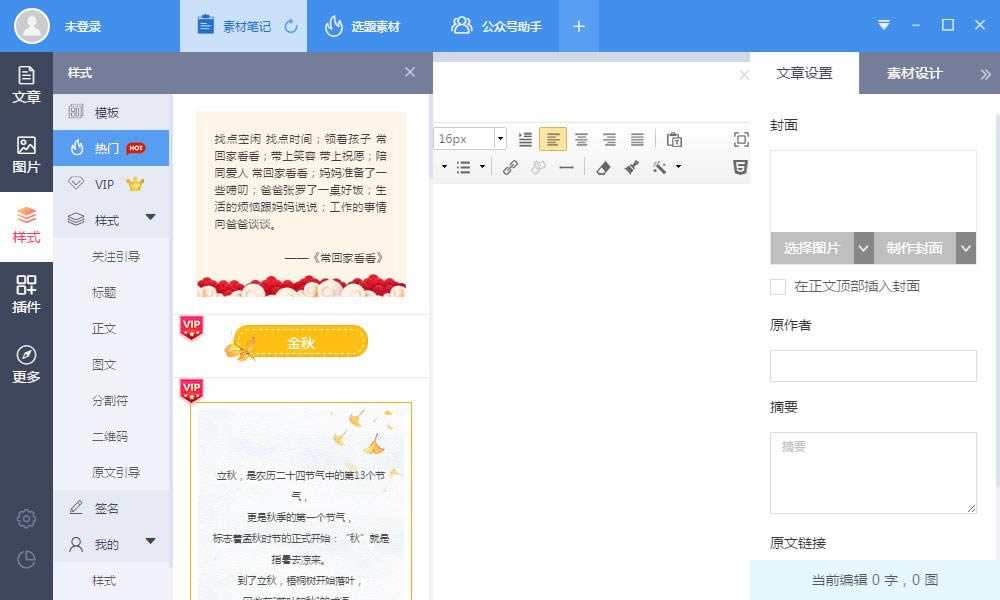Click the 制作封面 button
This screenshot has width=1000, height=600.
click(x=914, y=248)
